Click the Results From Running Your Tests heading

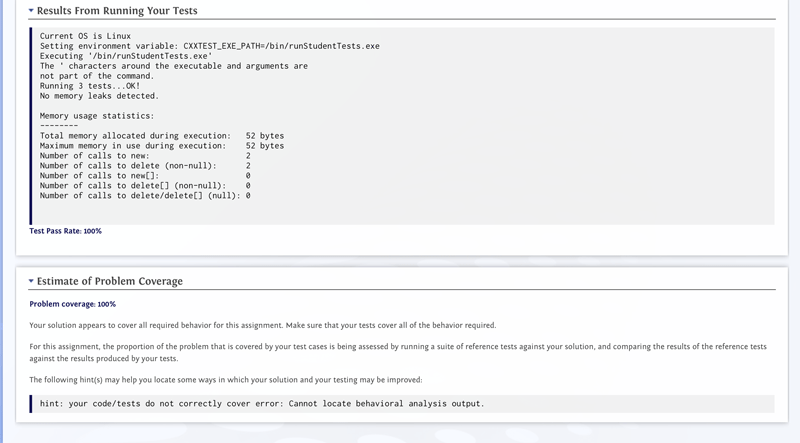[x=117, y=11]
